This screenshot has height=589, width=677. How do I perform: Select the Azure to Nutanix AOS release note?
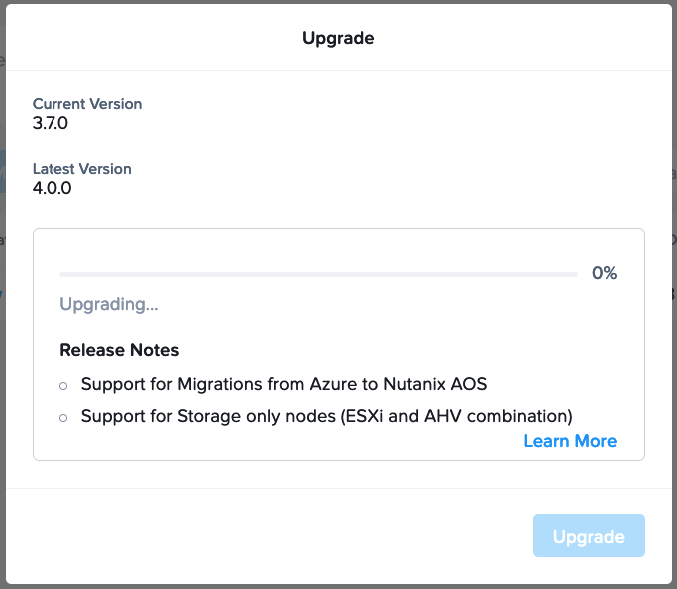click(284, 384)
